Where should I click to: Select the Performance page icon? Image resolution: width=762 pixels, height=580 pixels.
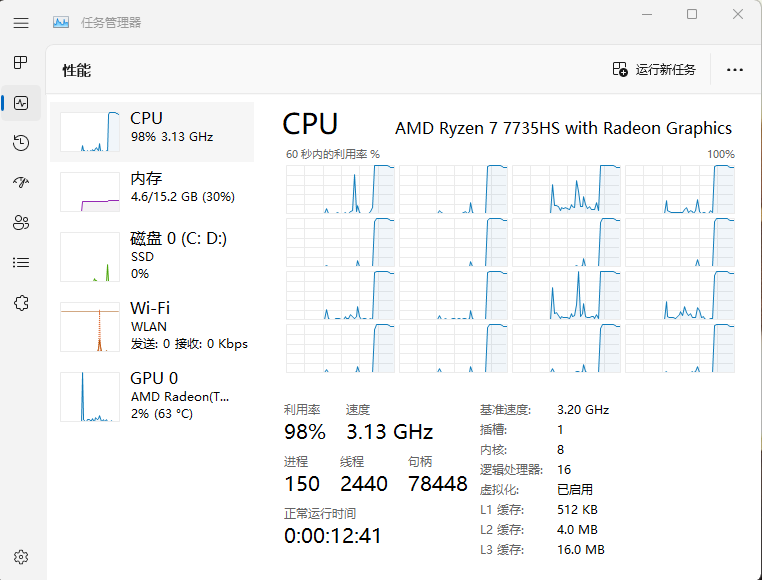21,103
